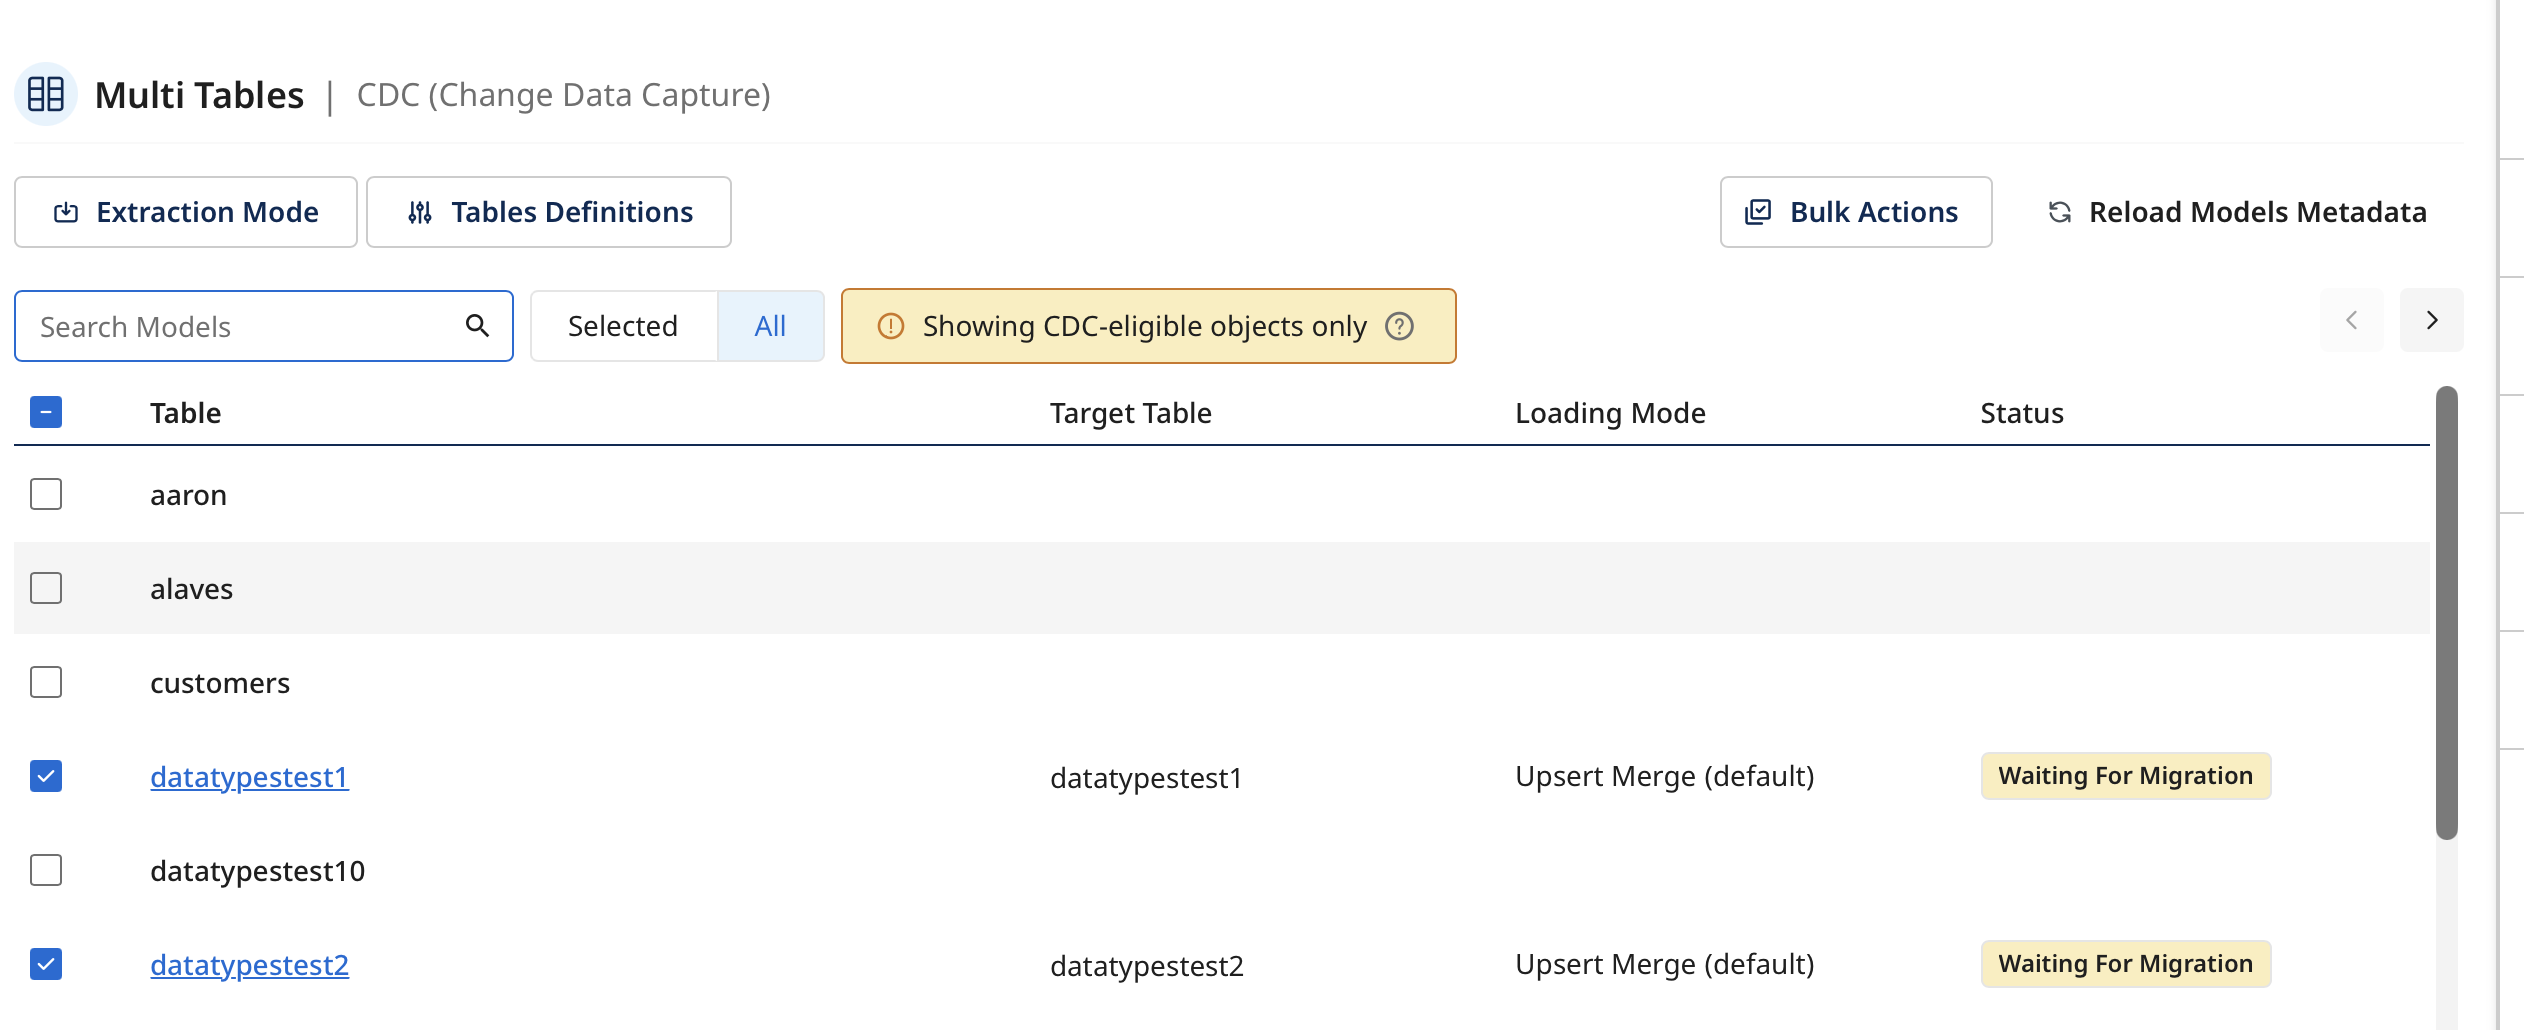2524x1030 pixels.
Task: Click the table's vertical scrollbar thumb
Action: click(x=2447, y=612)
